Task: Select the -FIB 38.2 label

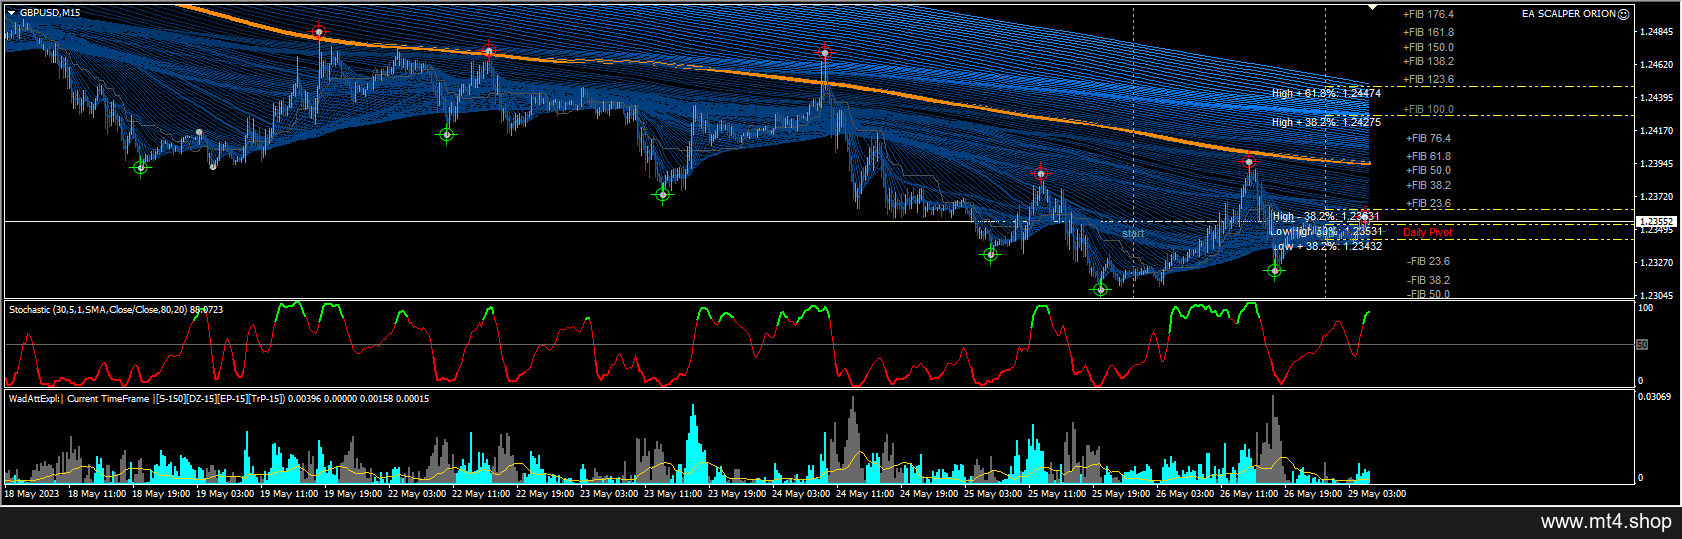Action: pyautogui.click(x=1428, y=280)
